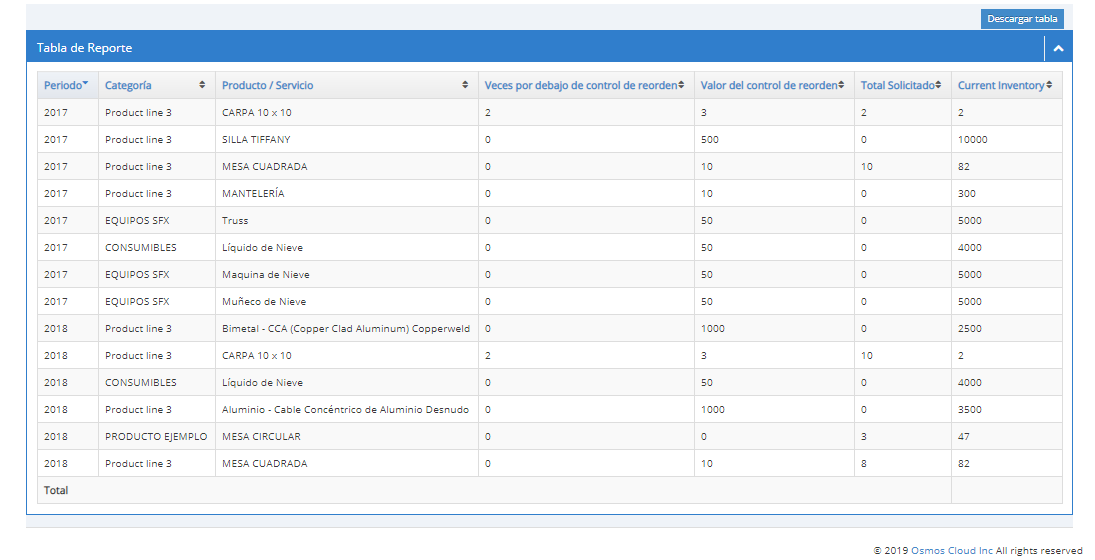Select the Maquina de Nieve cell
Screen dimensions: 1095x560
click(x=346, y=274)
